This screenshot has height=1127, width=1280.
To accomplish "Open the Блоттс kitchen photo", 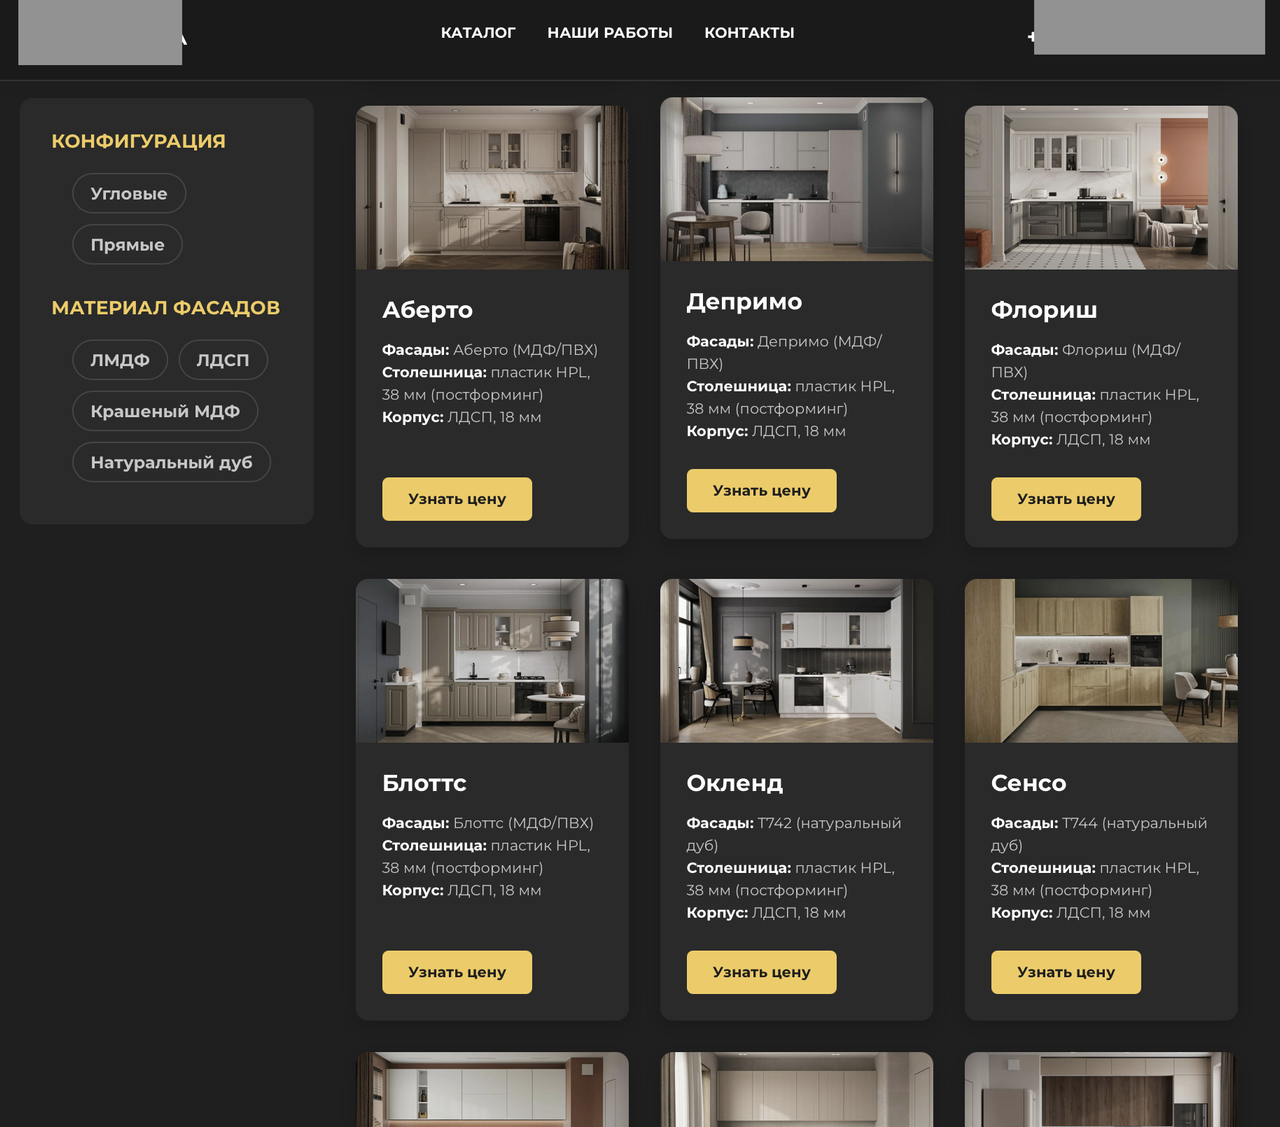I will (492, 661).
